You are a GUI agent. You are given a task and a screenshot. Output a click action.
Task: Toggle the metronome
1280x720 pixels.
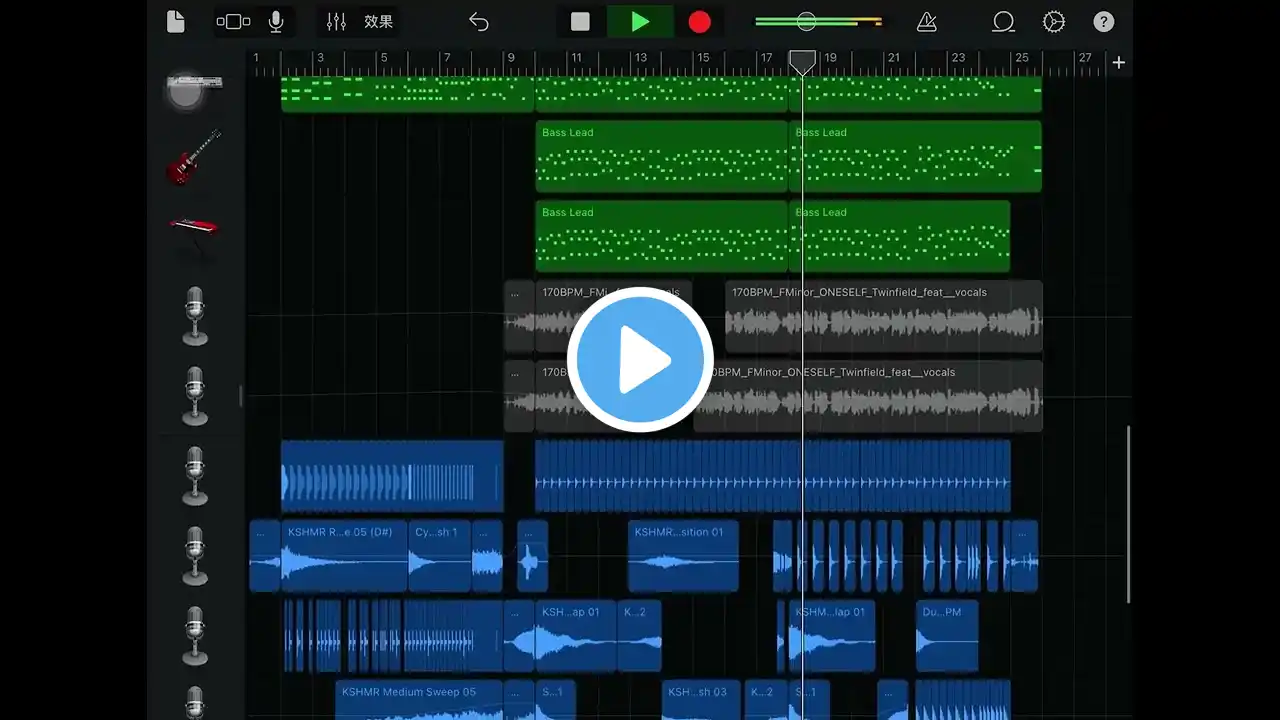[927, 21]
